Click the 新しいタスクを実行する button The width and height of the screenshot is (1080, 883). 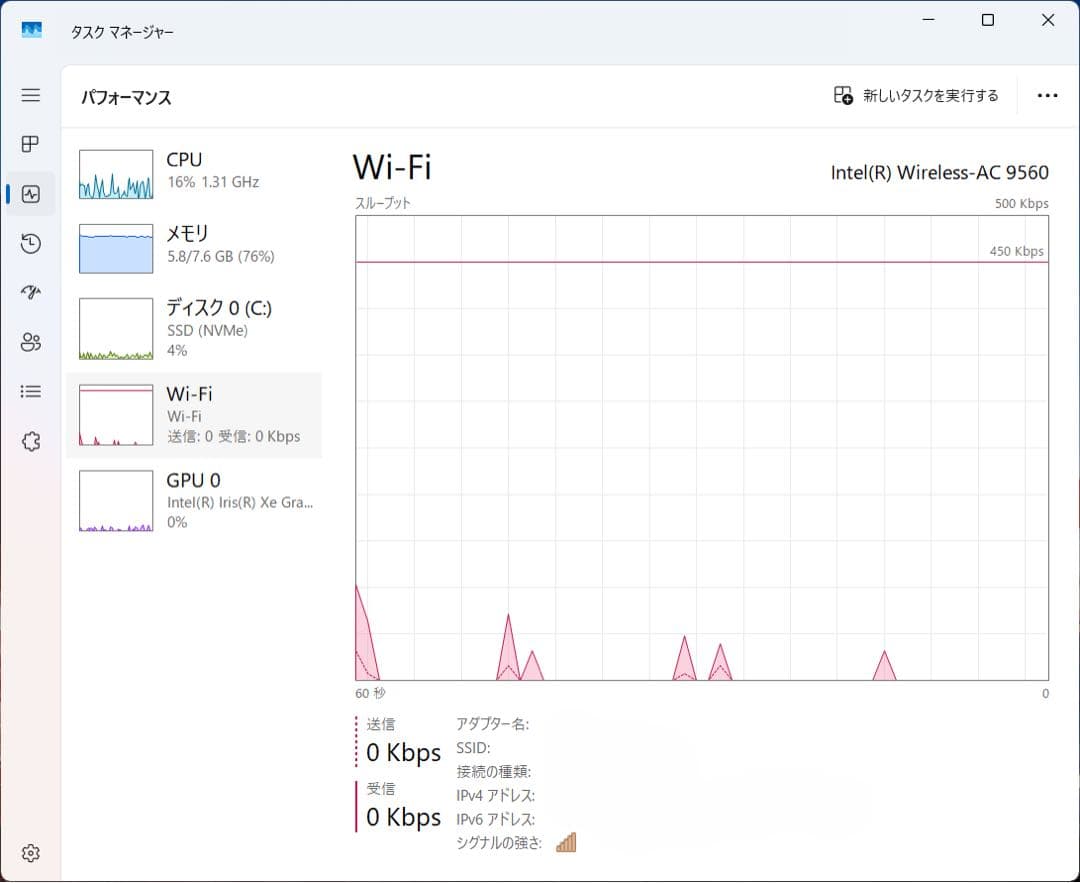pos(915,95)
